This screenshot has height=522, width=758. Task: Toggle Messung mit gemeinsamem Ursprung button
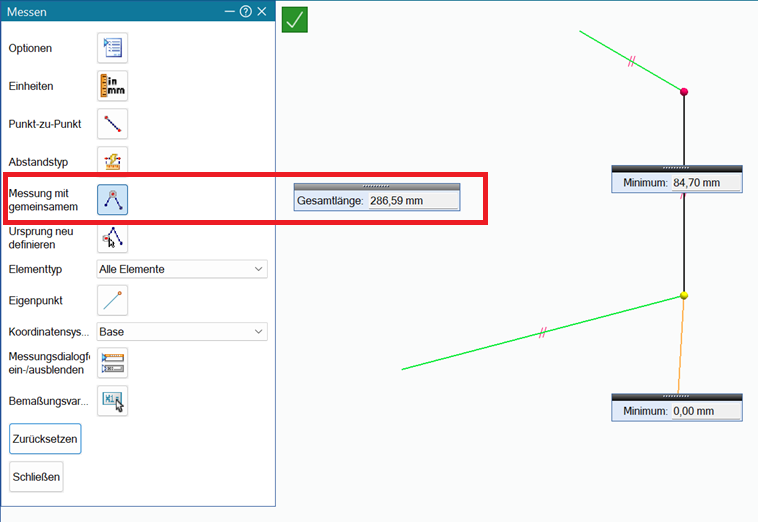pyautogui.click(x=112, y=200)
